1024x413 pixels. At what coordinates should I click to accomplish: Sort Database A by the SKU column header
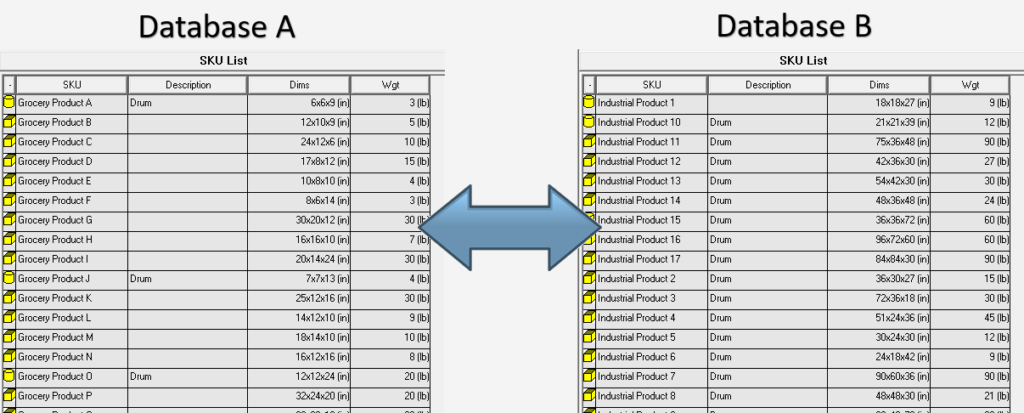71,85
